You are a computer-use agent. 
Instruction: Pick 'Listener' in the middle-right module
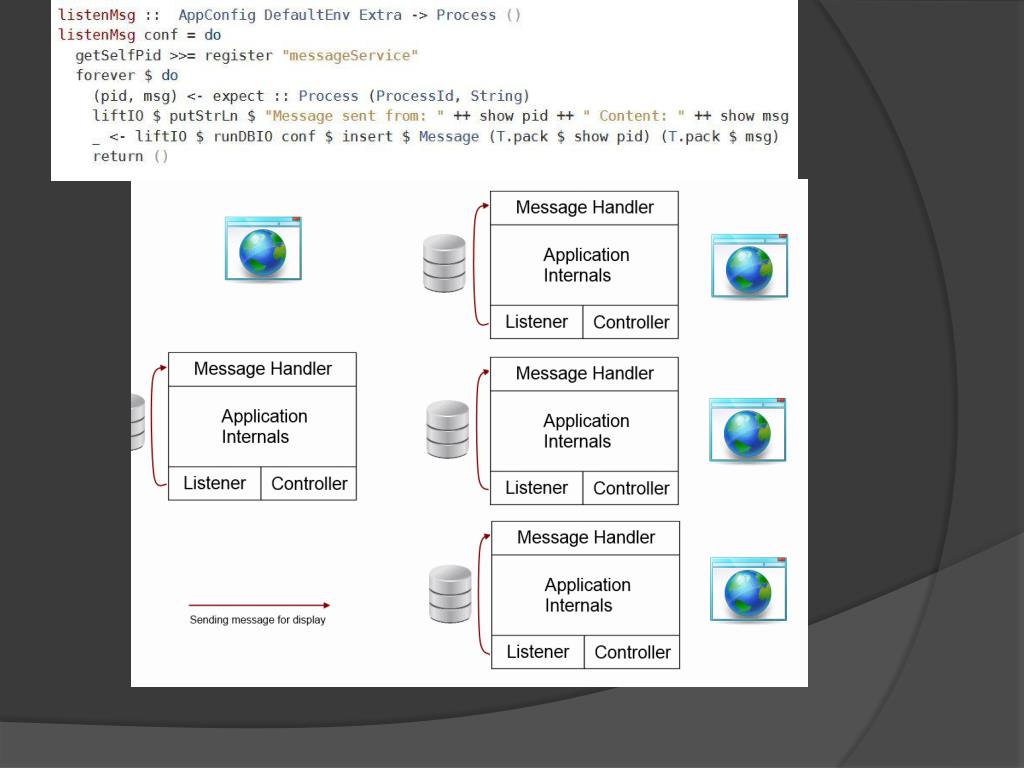536,488
